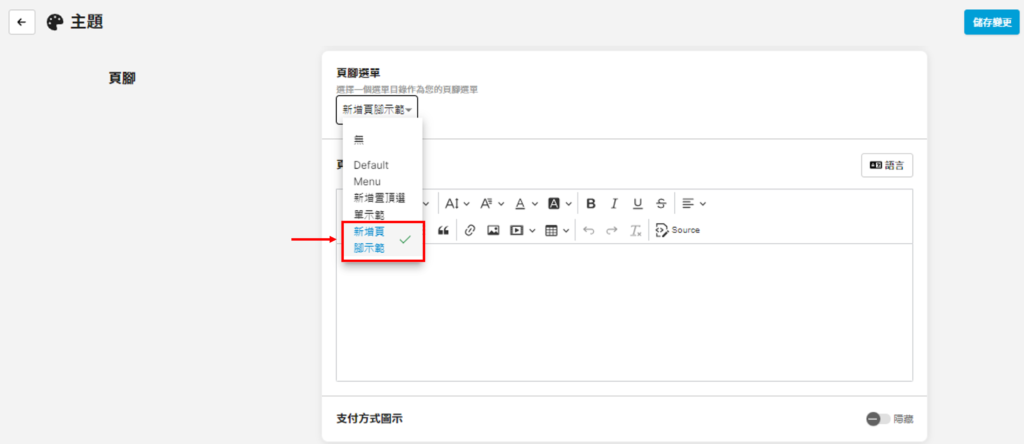This screenshot has width=1024, height=444.
Task: Click the 語言 language button
Action: click(887, 165)
